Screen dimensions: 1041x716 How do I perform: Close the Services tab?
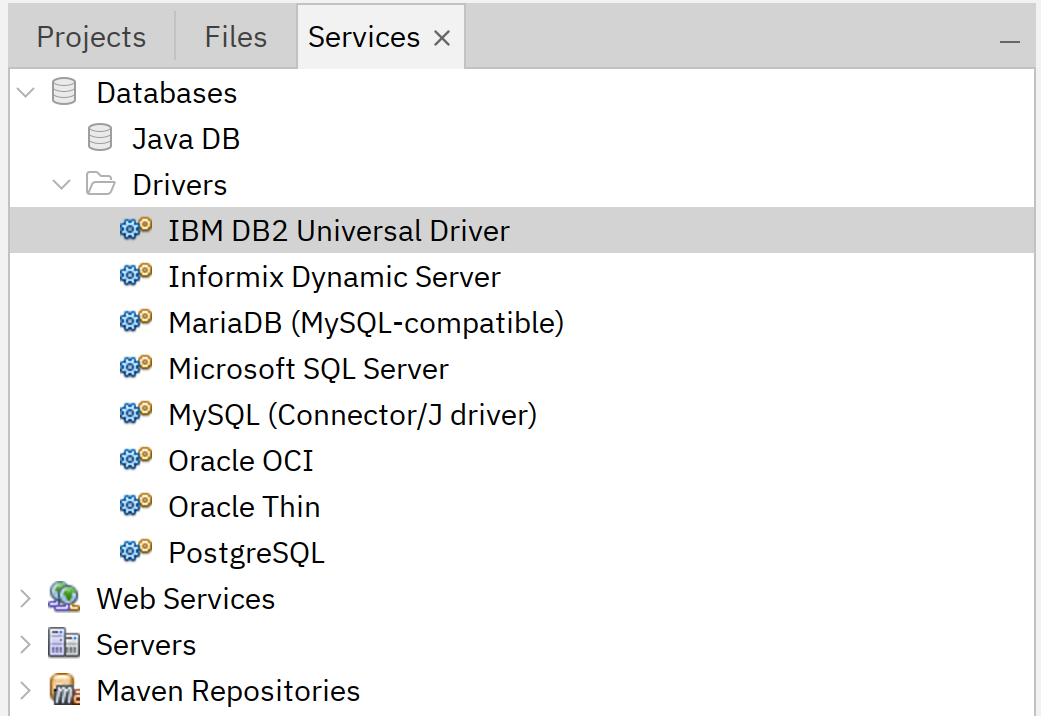coord(442,39)
